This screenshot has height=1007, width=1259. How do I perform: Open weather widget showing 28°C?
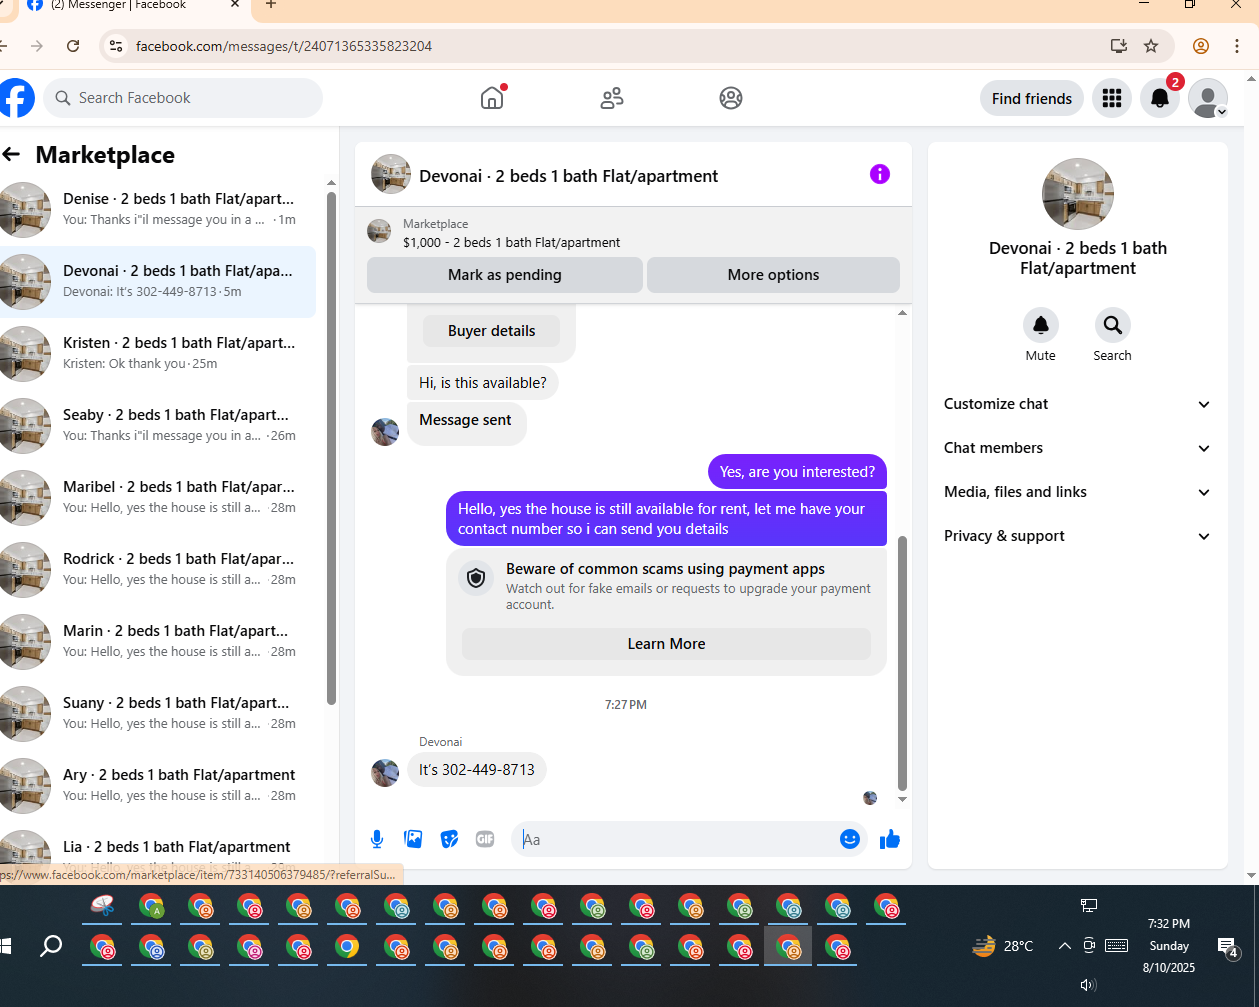(x=1003, y=946)
